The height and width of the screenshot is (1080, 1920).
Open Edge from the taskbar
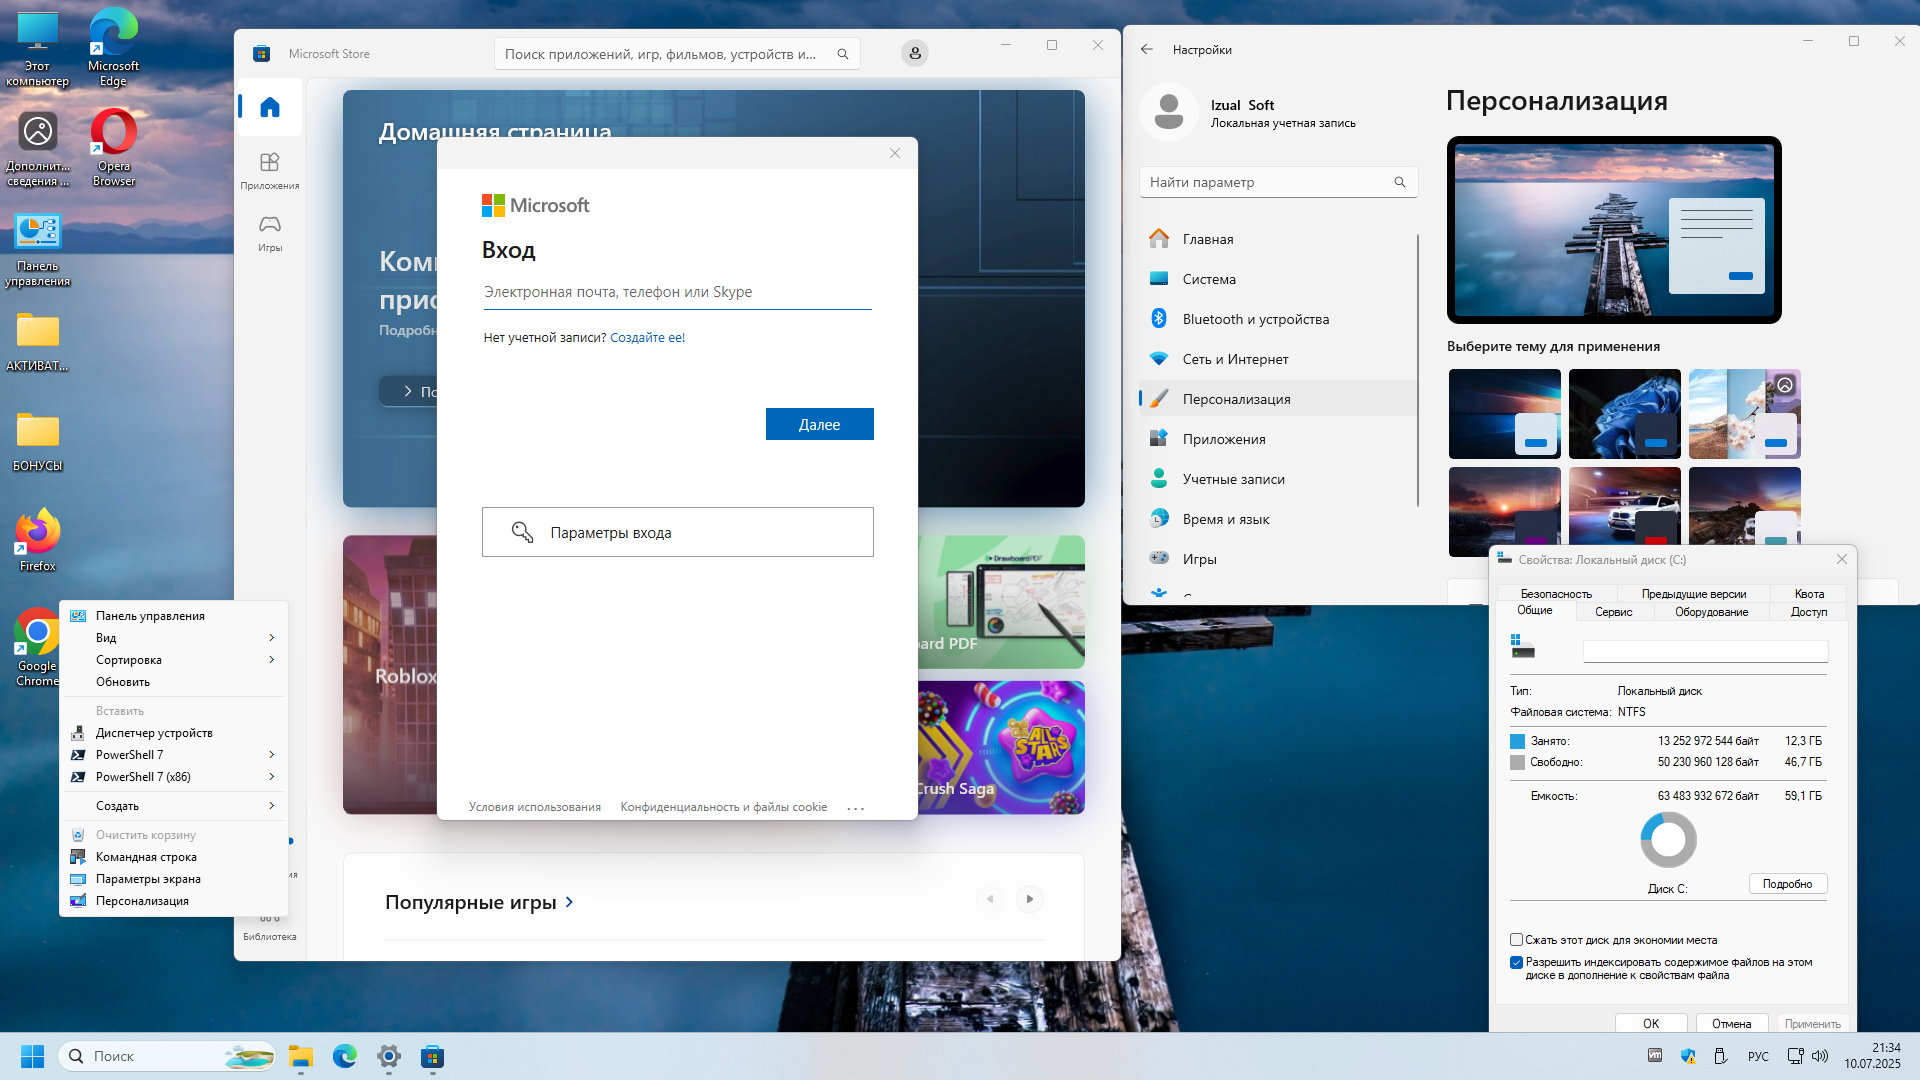tap(345, 1056)
